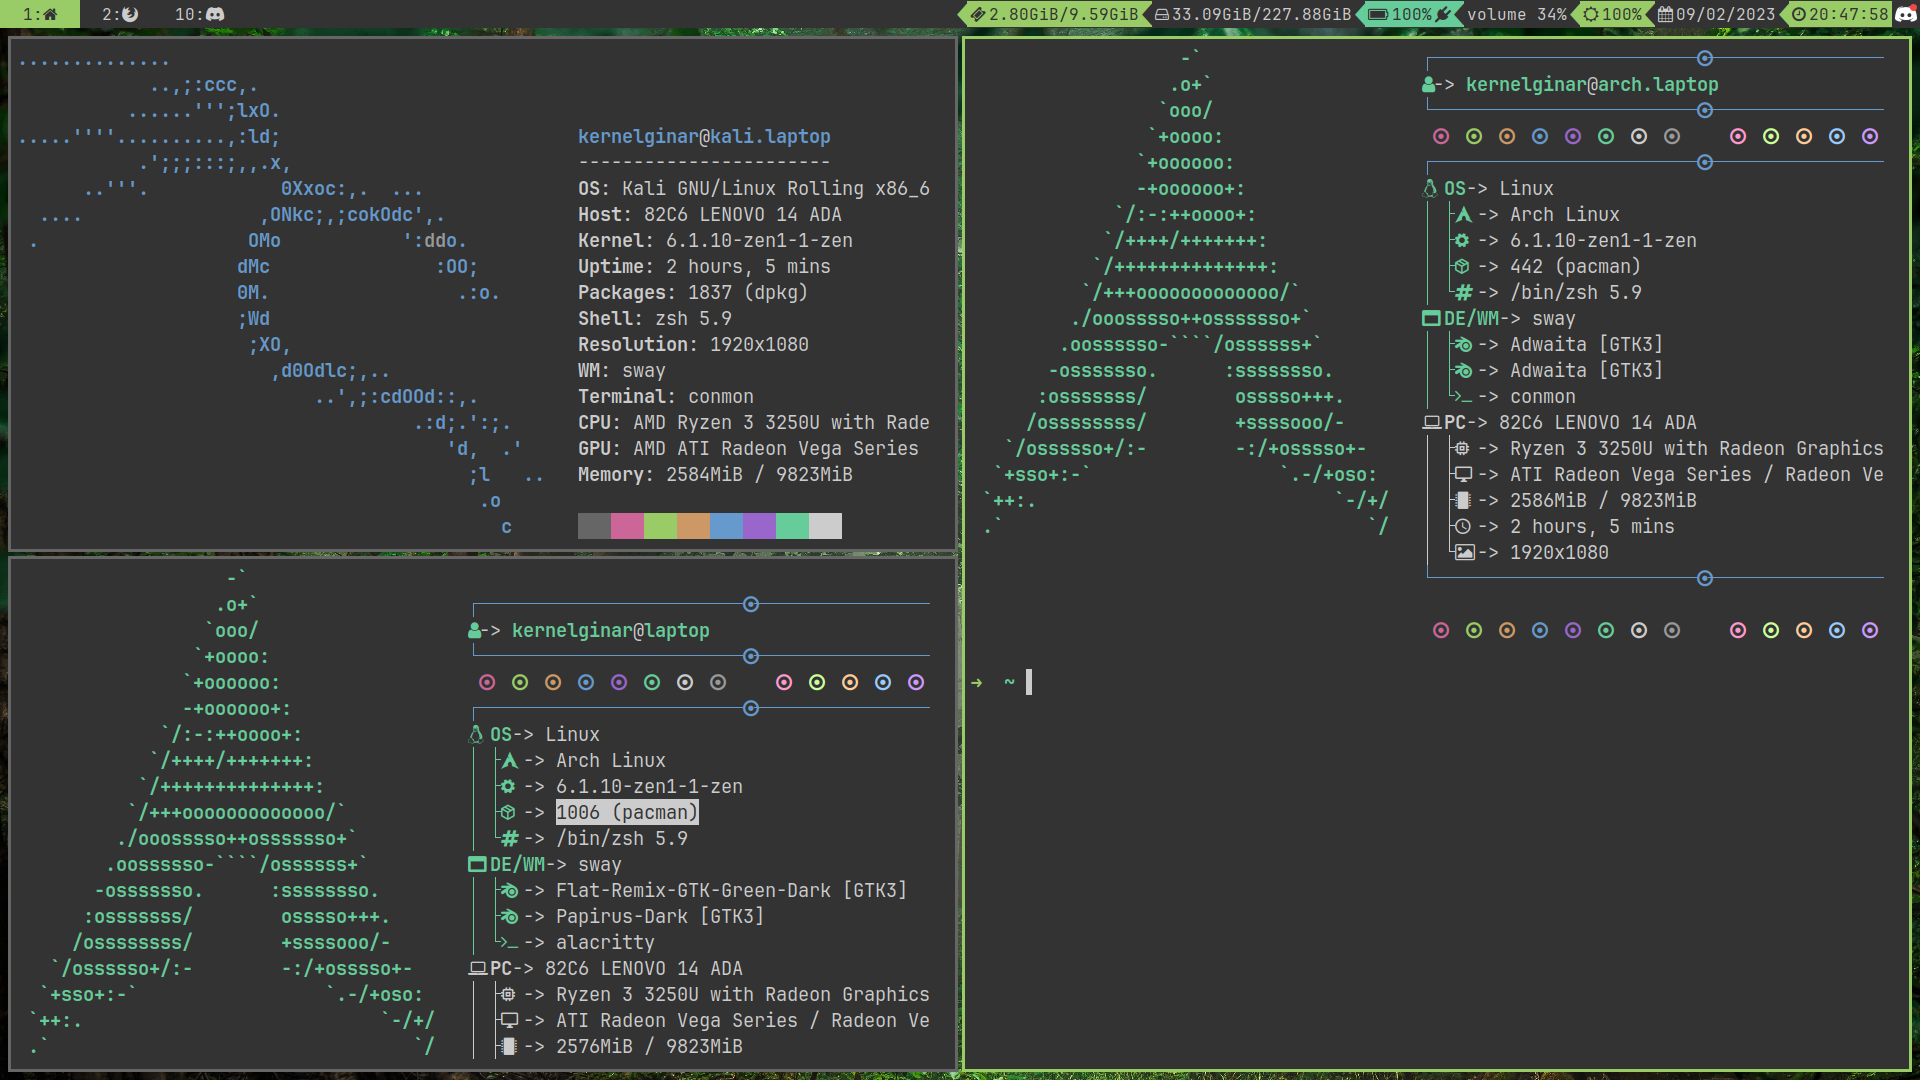The width and height of the screenshot is (1920, 1080).
Task: Click the brightness 100% sun indicator
Action: click(1611, 14)
